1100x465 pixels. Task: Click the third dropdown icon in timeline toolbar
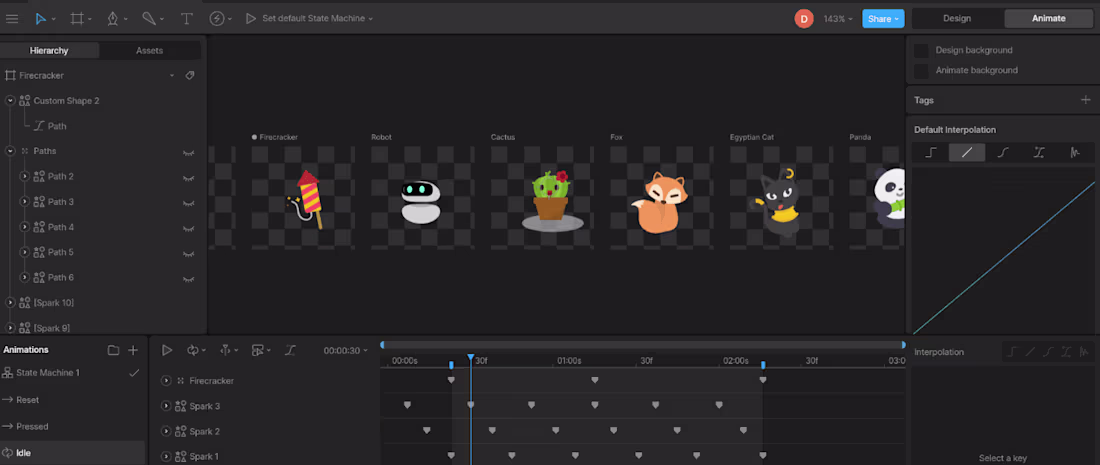[x=229, y=350]
